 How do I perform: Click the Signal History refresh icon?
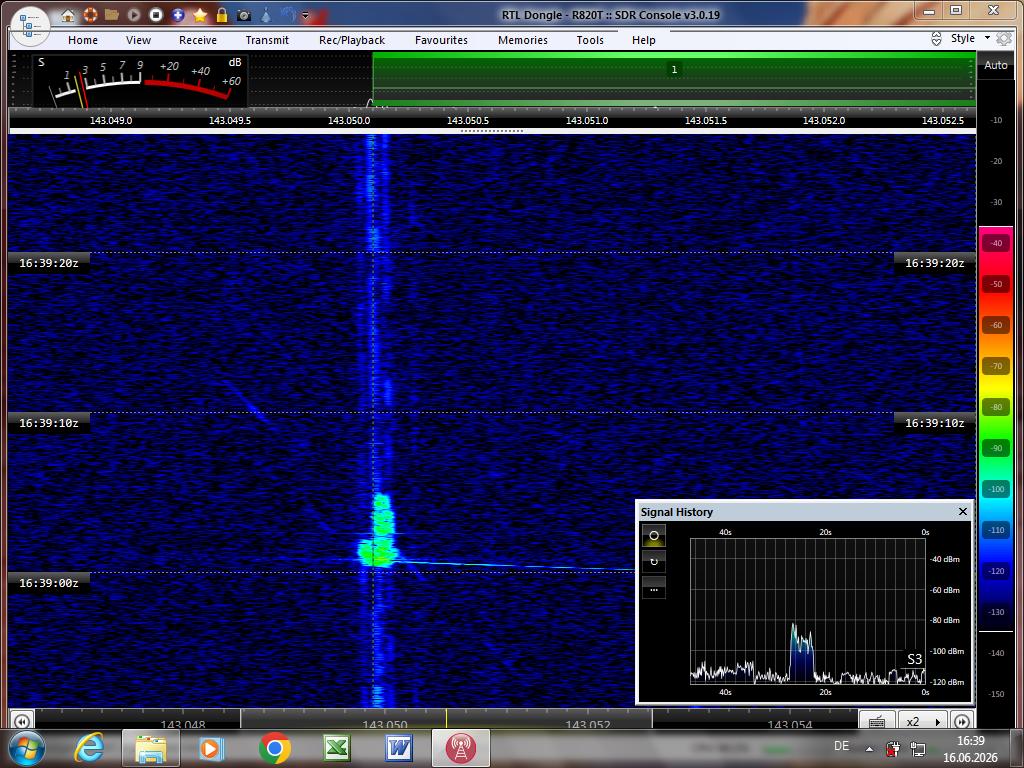pyautogui.click(x=654, y=562)
